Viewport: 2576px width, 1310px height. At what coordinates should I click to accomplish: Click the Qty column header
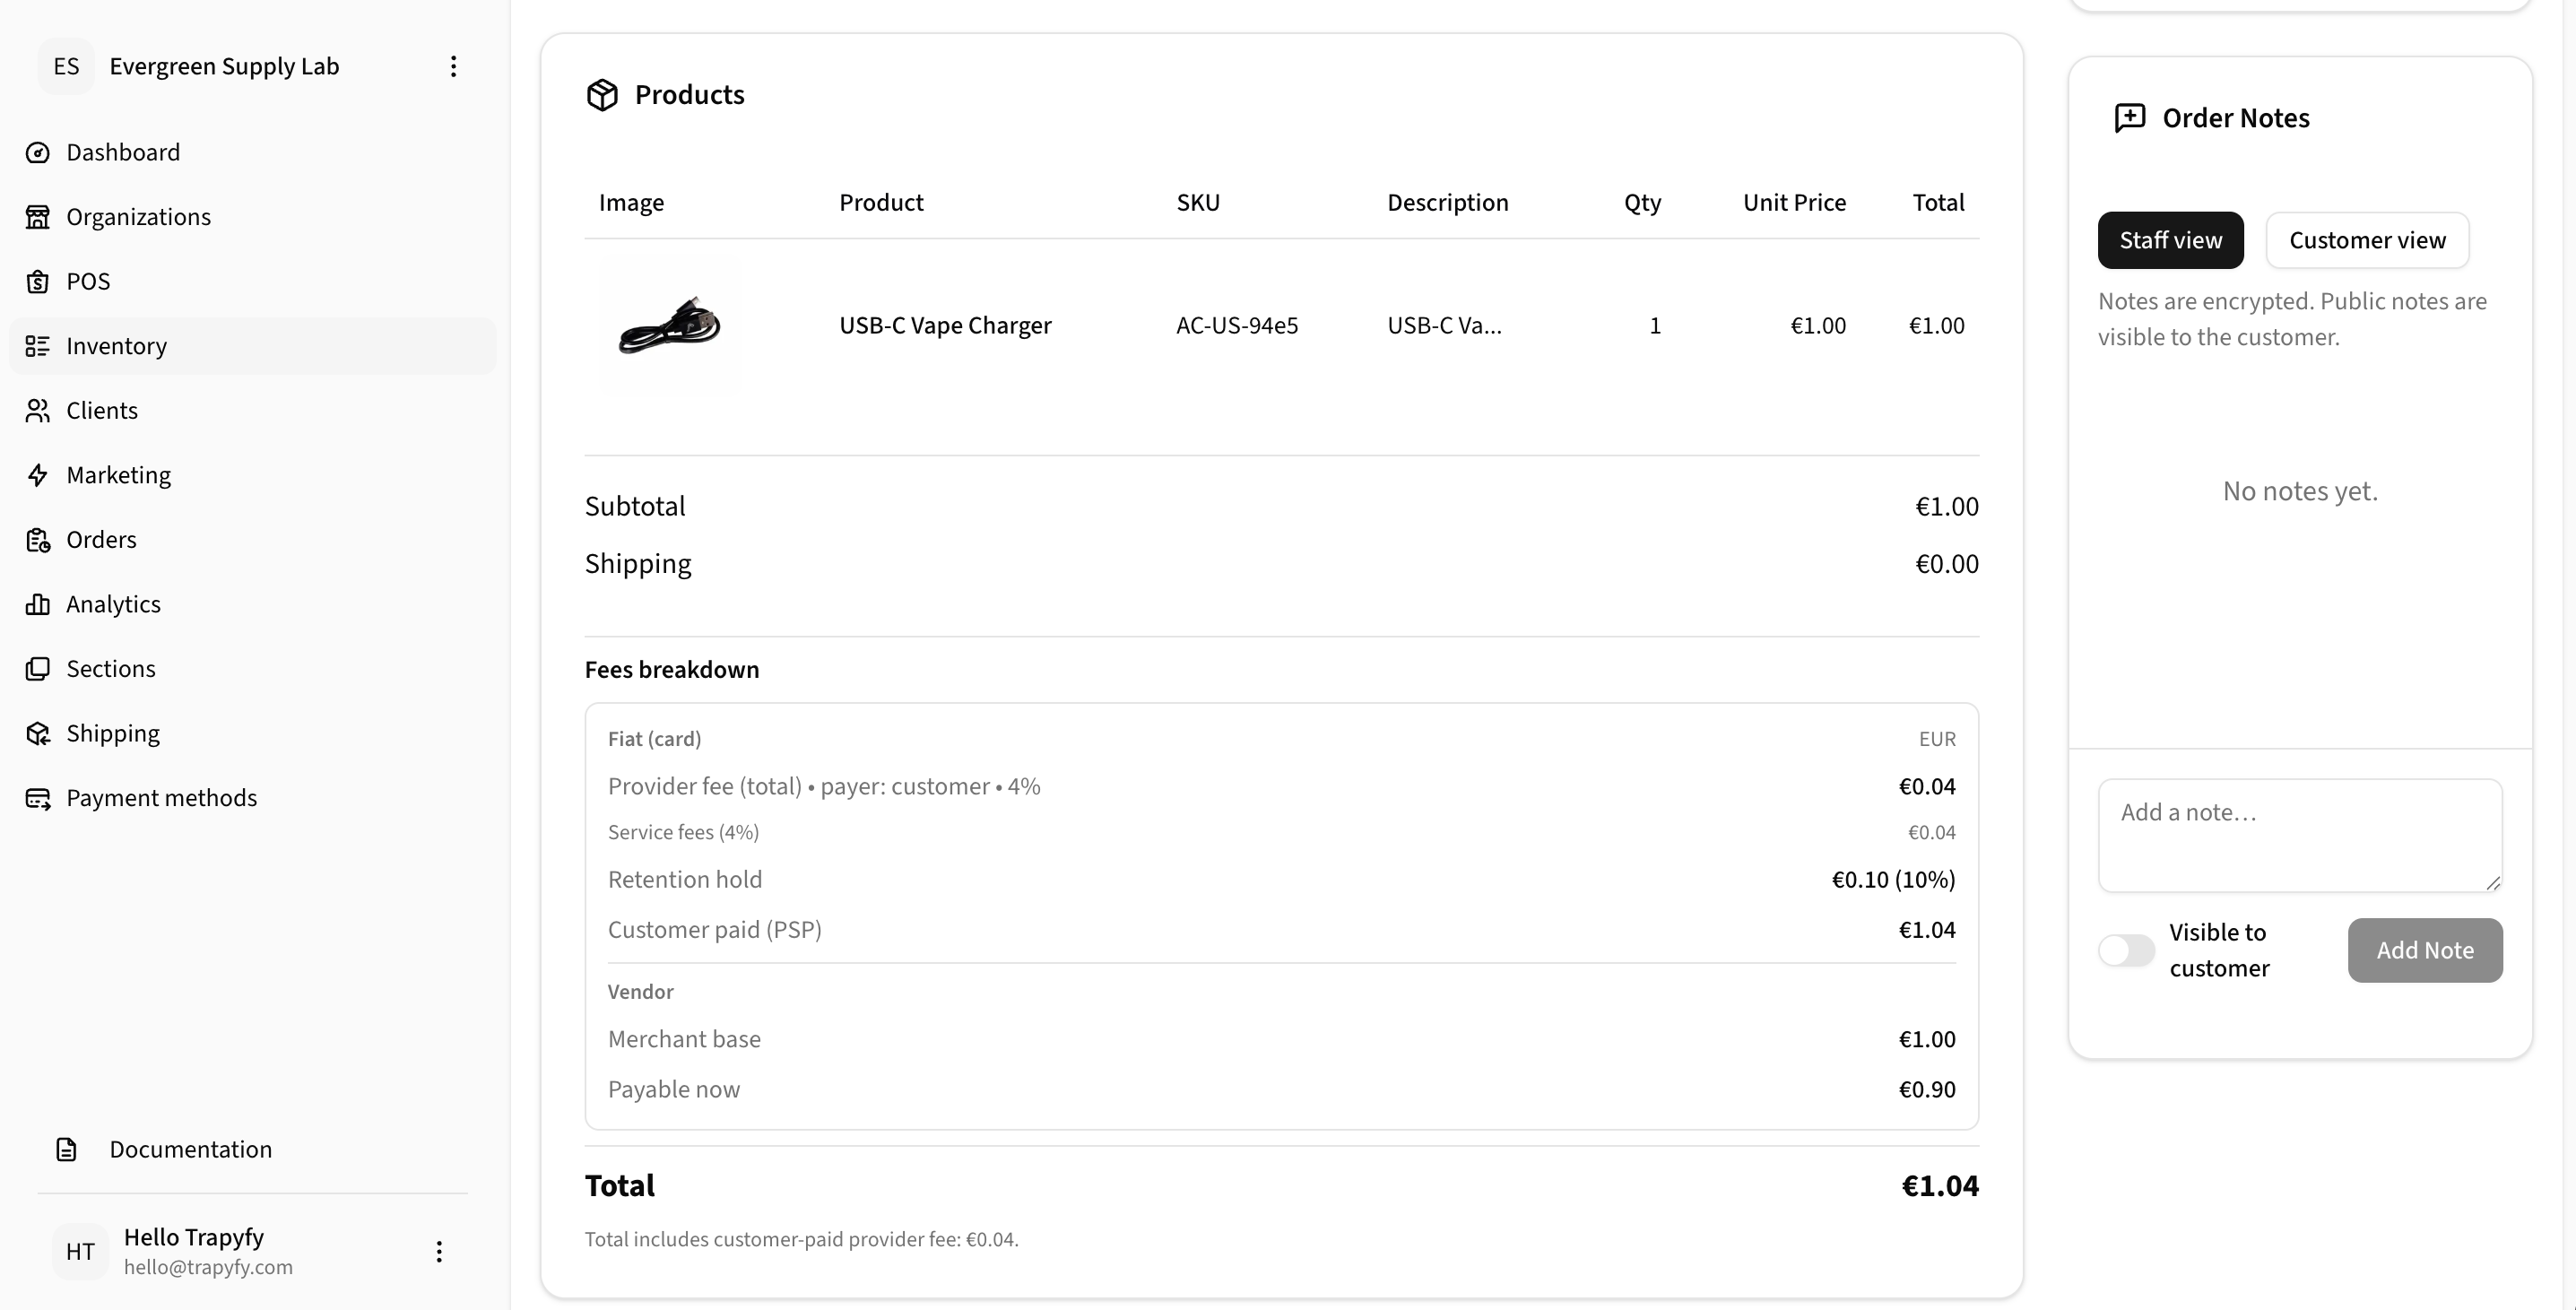click(x=1642, y=202)
